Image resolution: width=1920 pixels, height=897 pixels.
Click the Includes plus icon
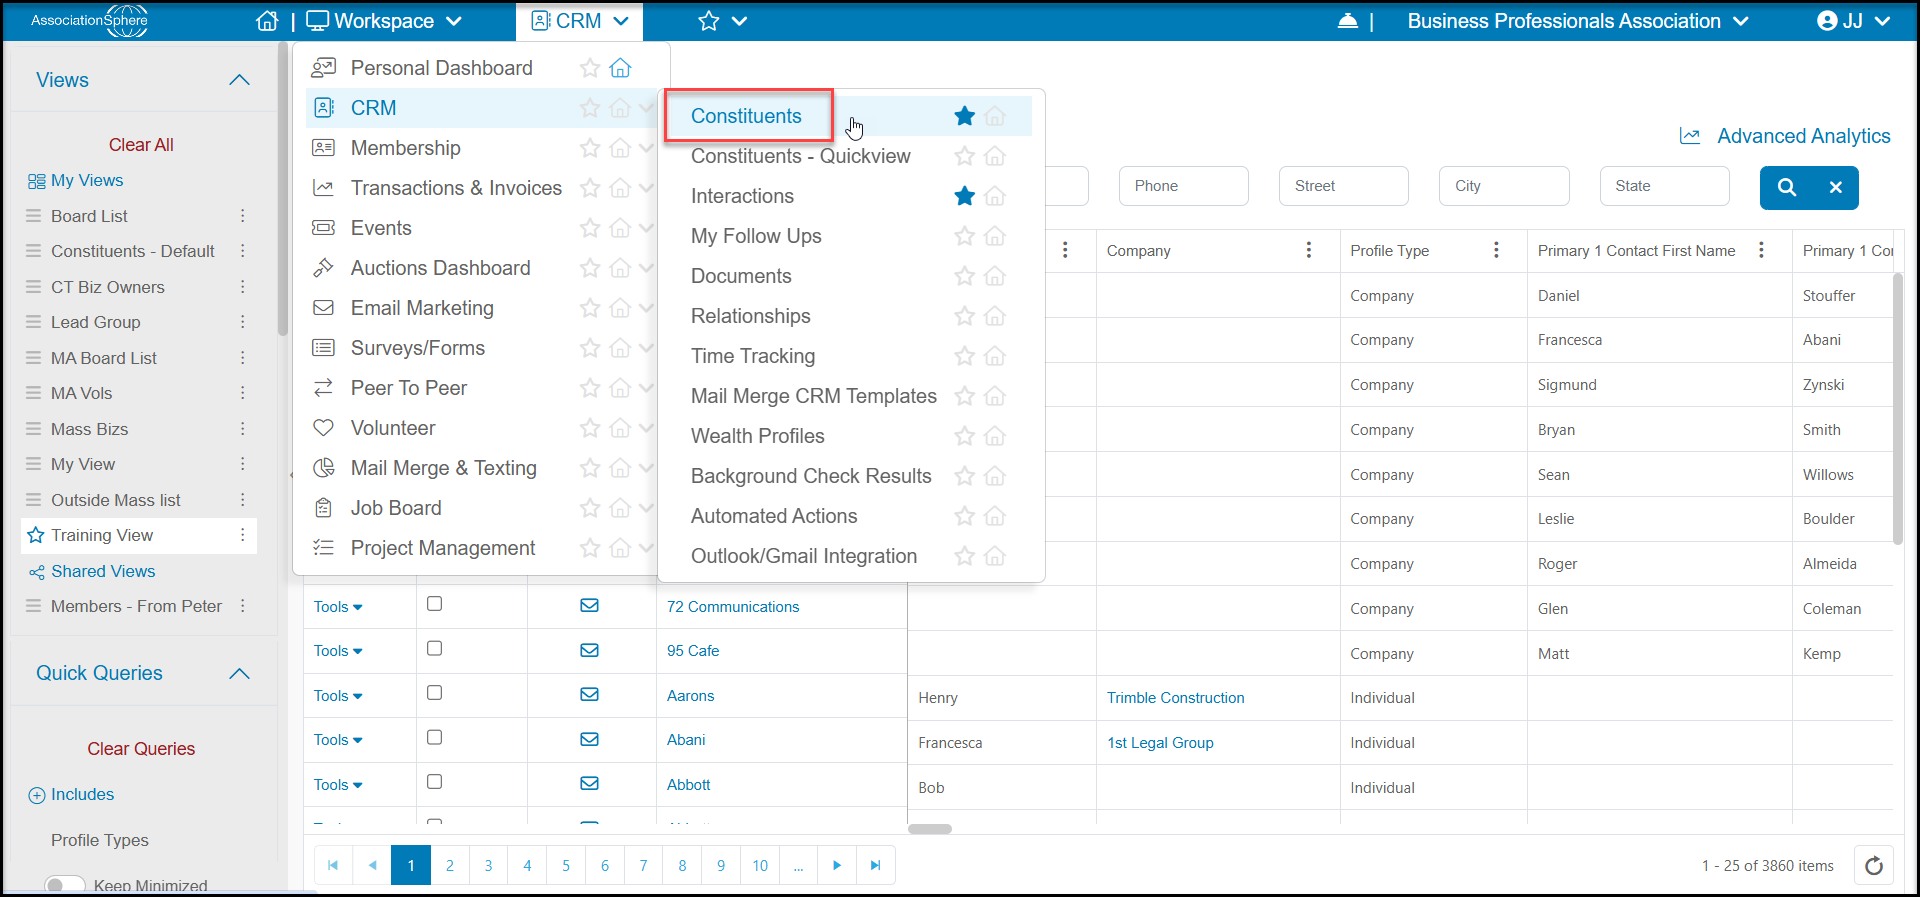[37, 795]
